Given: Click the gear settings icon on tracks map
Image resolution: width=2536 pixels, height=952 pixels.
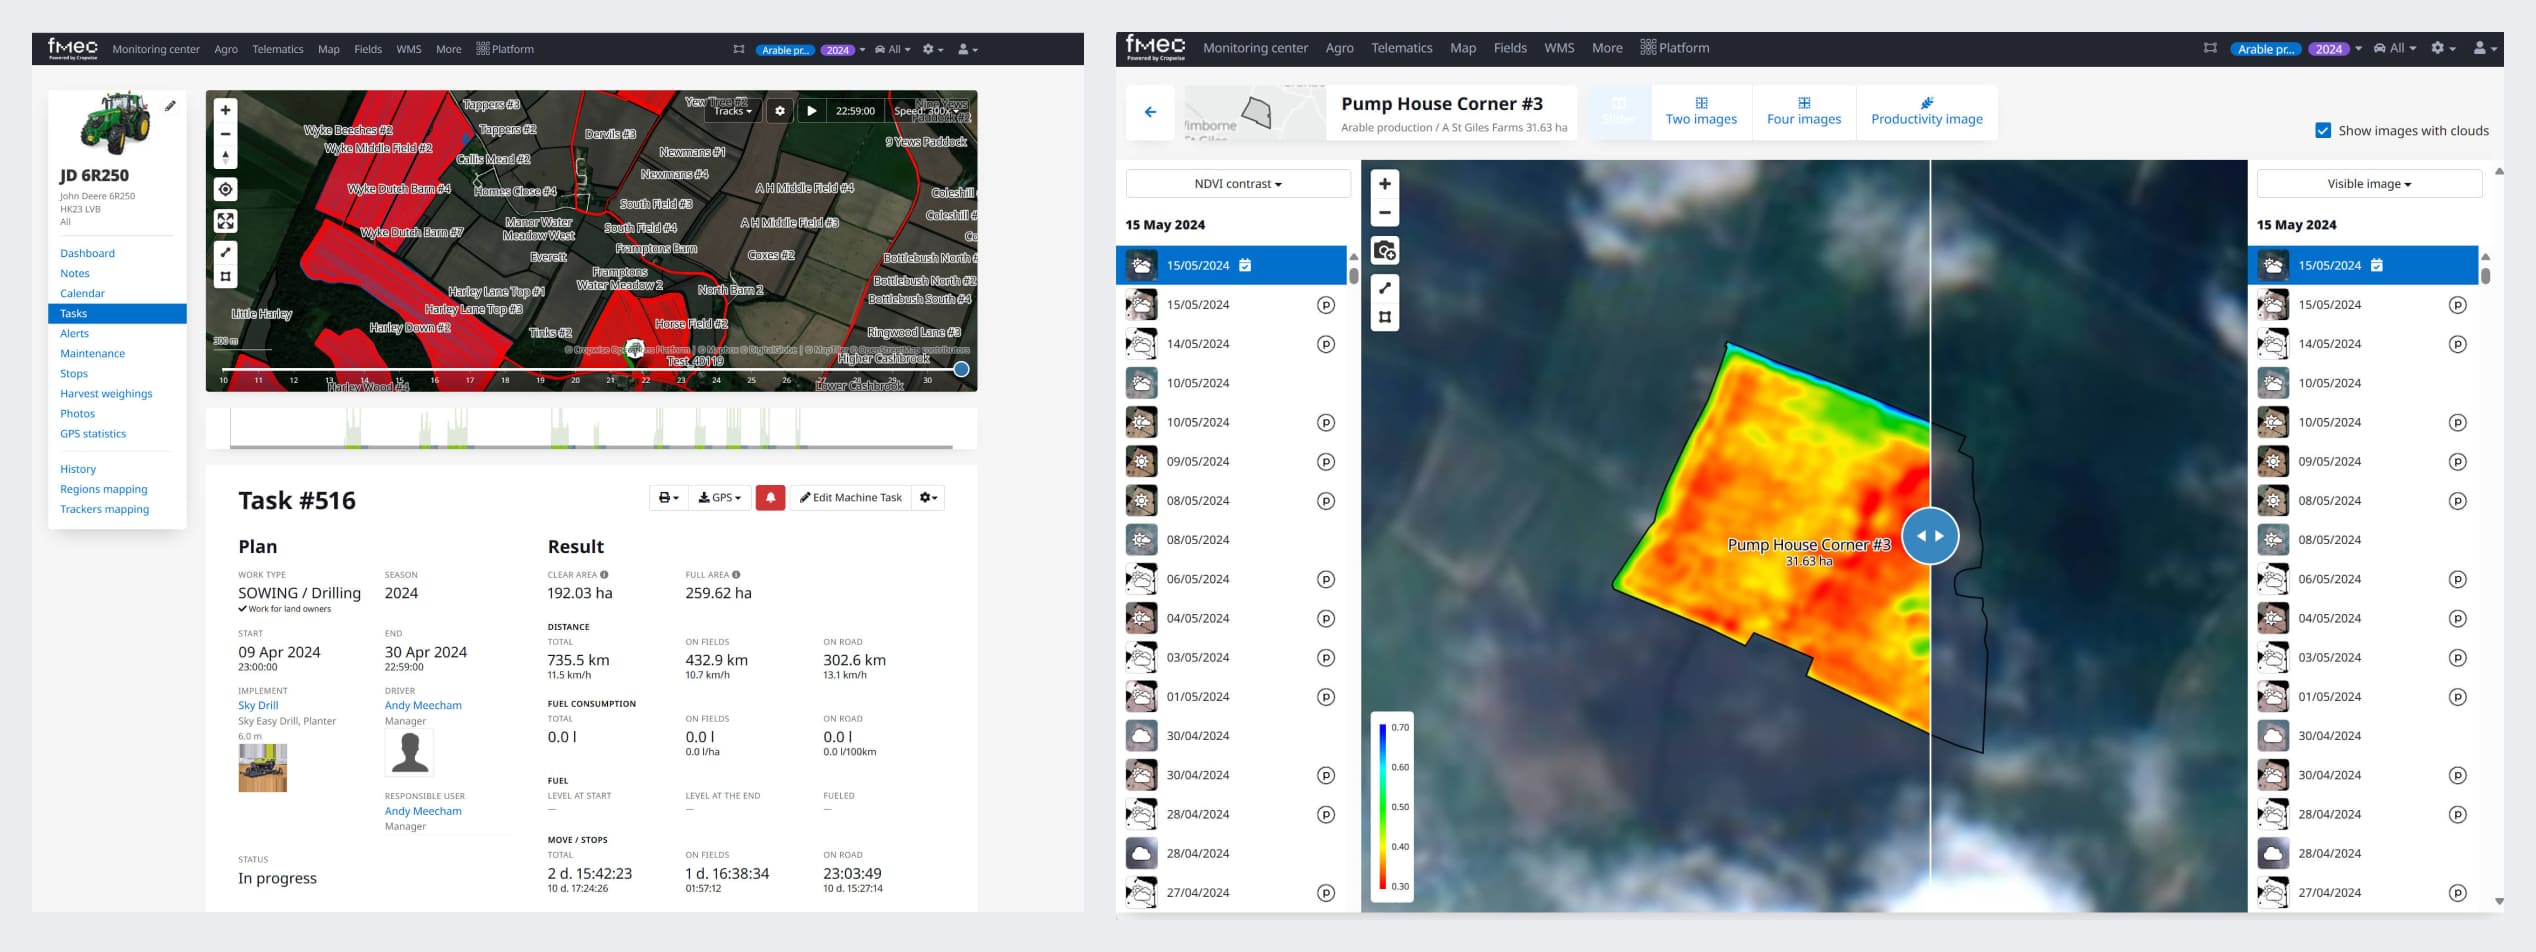Looking at the screenshot, I should [x=780, y=111].
